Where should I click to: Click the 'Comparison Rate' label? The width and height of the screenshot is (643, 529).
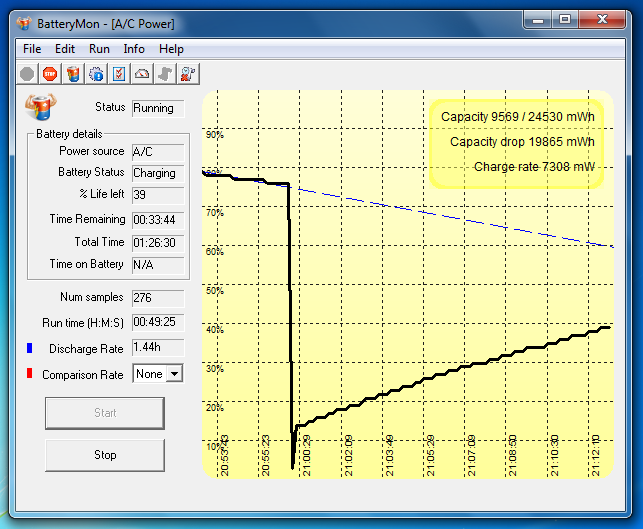pyautogui.click(x=83, y=375)
